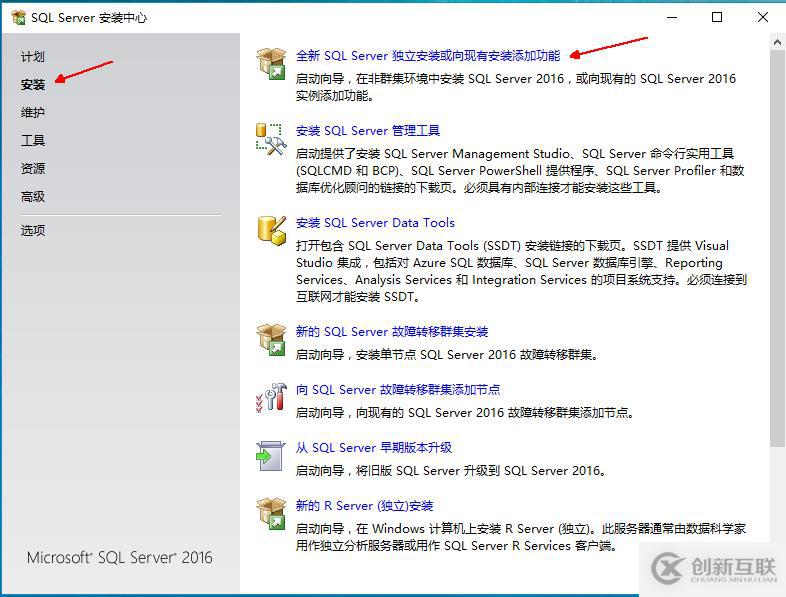The width and height of the screenshot is (786, 597).
Task: Switch to 维护 page in sidebar
Action: 33,113
